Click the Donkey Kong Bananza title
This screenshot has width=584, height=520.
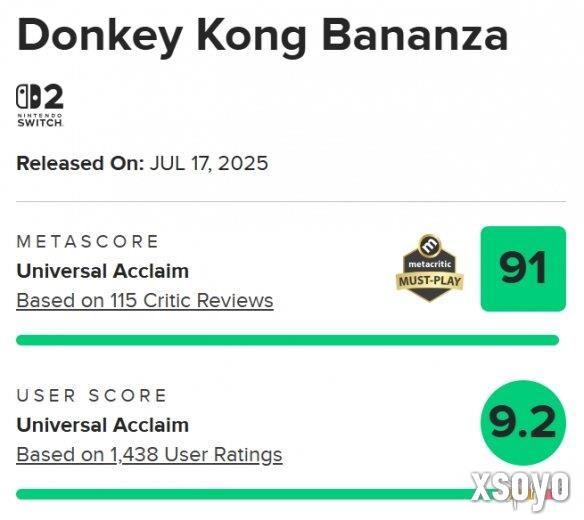pyautogui.click(x=263, y=35)
